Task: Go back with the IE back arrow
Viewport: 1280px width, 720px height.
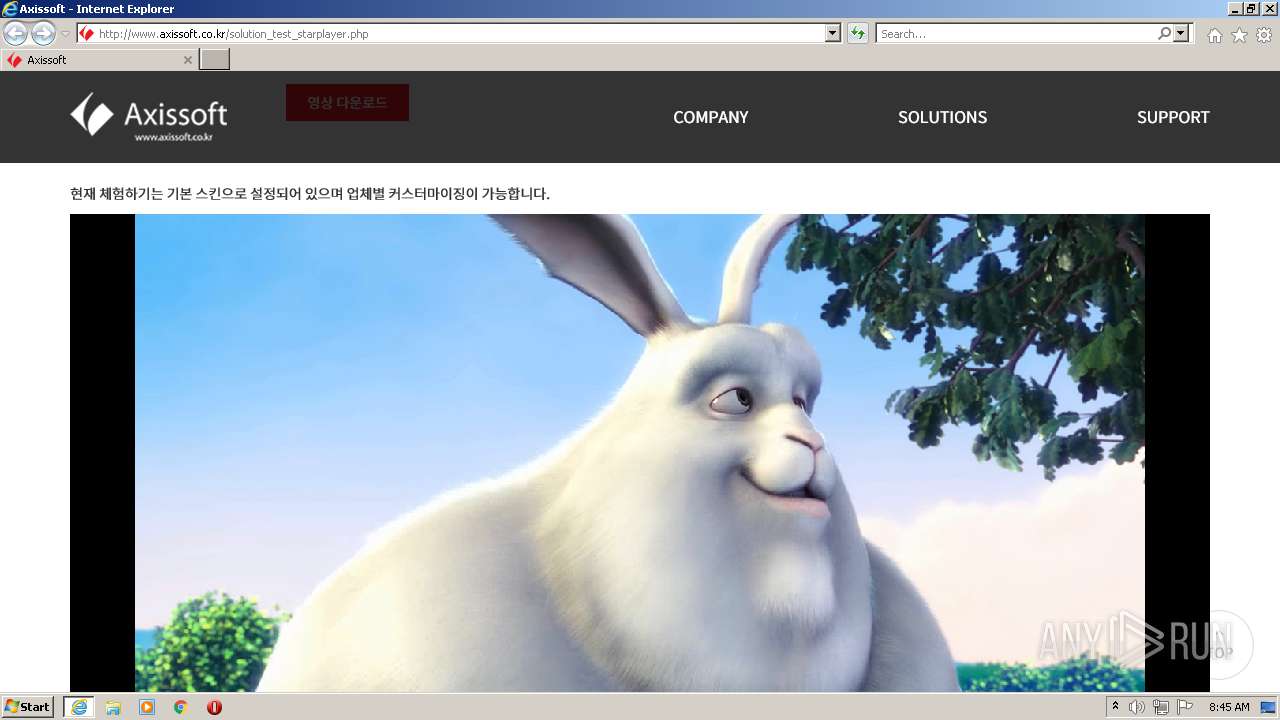Action: coord(16,33)
